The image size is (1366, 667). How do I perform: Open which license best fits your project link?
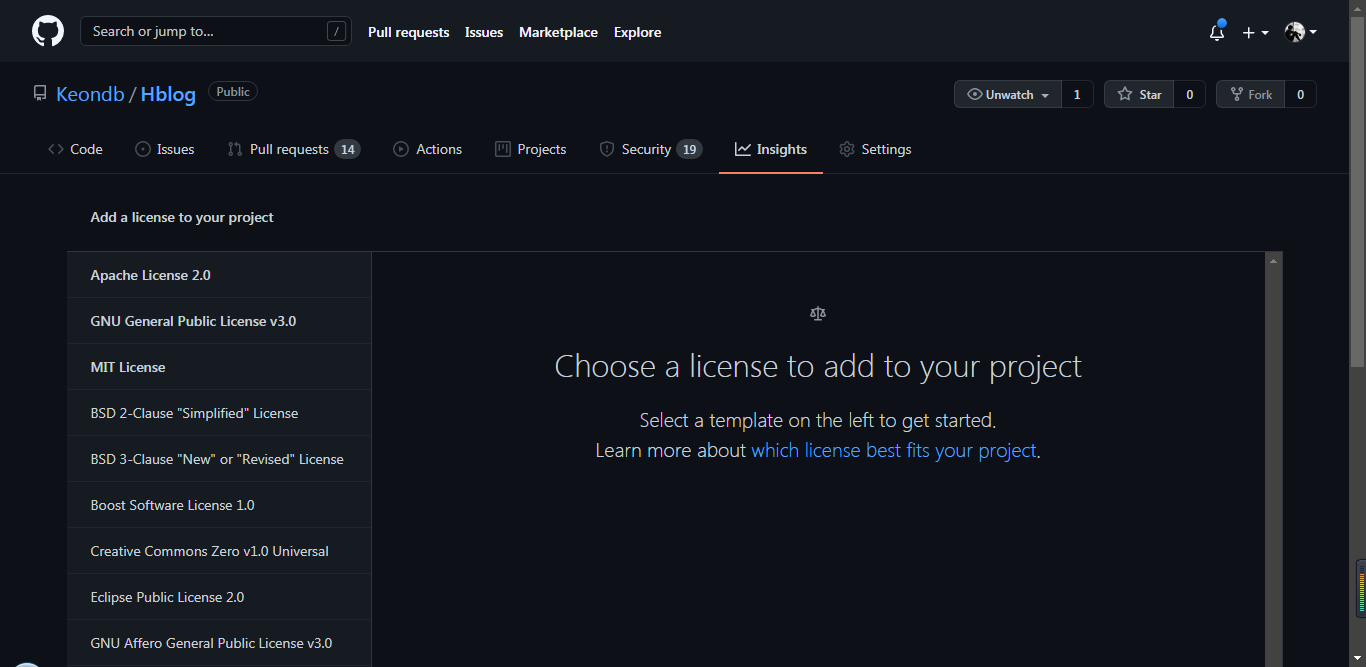(x=894, y=450)
